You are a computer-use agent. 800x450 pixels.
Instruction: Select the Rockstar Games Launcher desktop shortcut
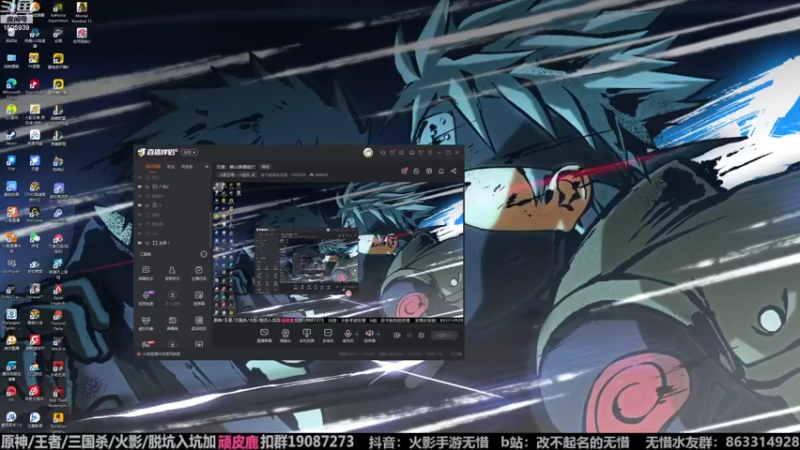coord(58,423)
